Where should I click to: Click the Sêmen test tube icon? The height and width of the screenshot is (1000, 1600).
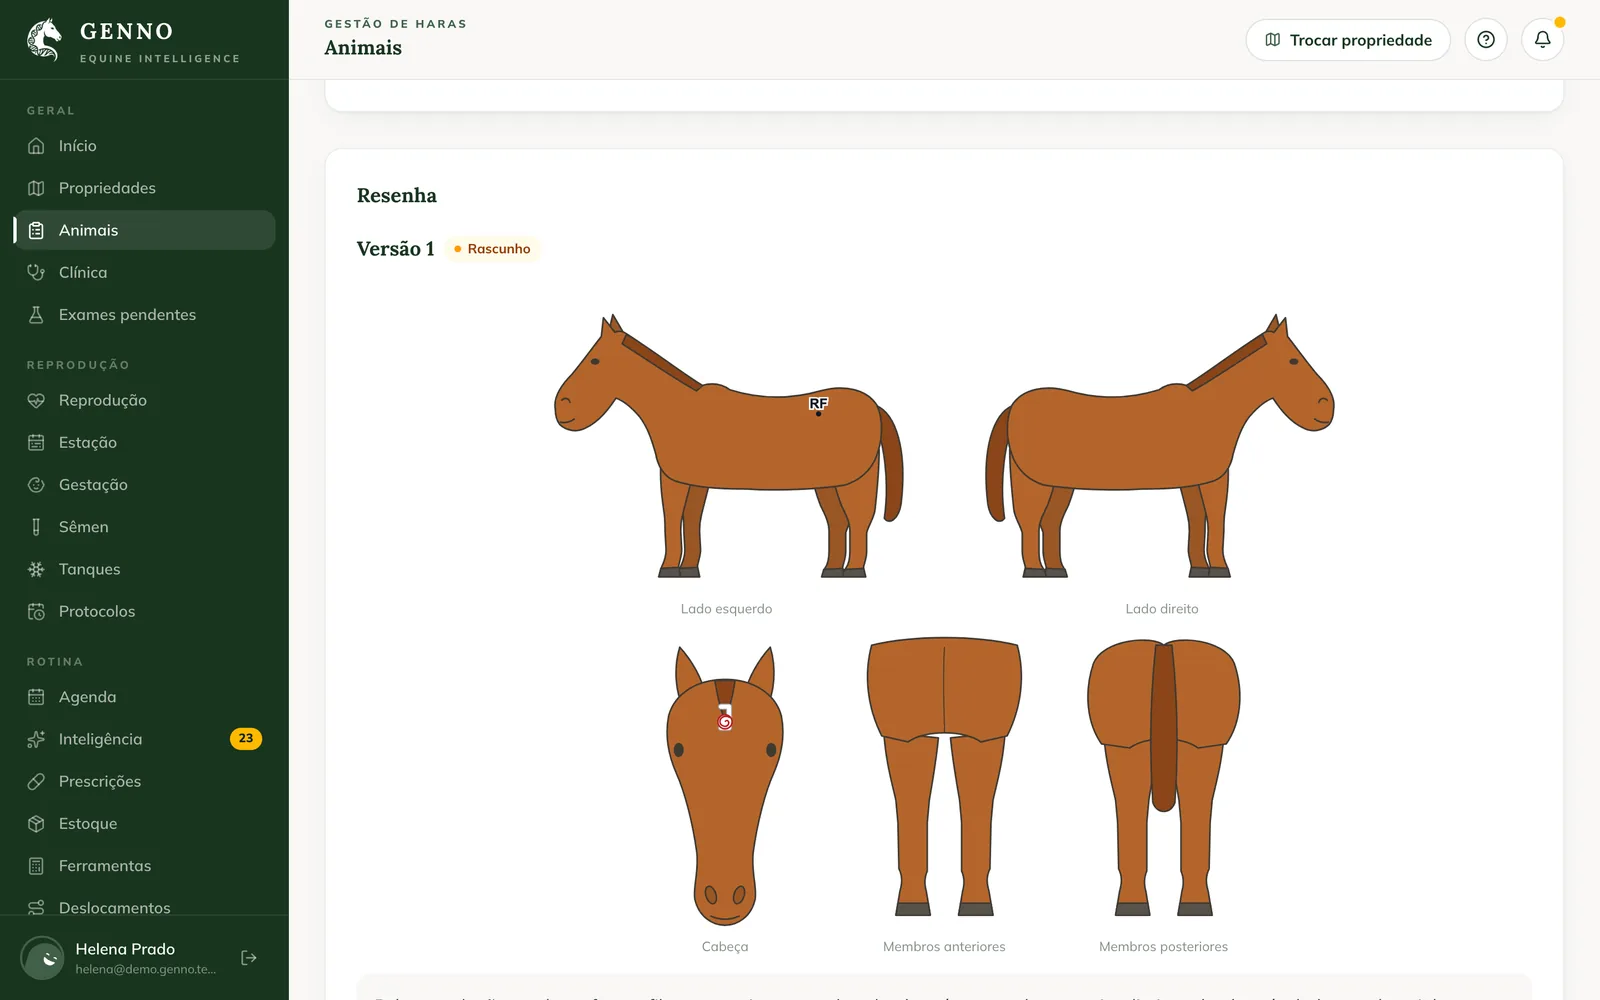pos(36,527)
